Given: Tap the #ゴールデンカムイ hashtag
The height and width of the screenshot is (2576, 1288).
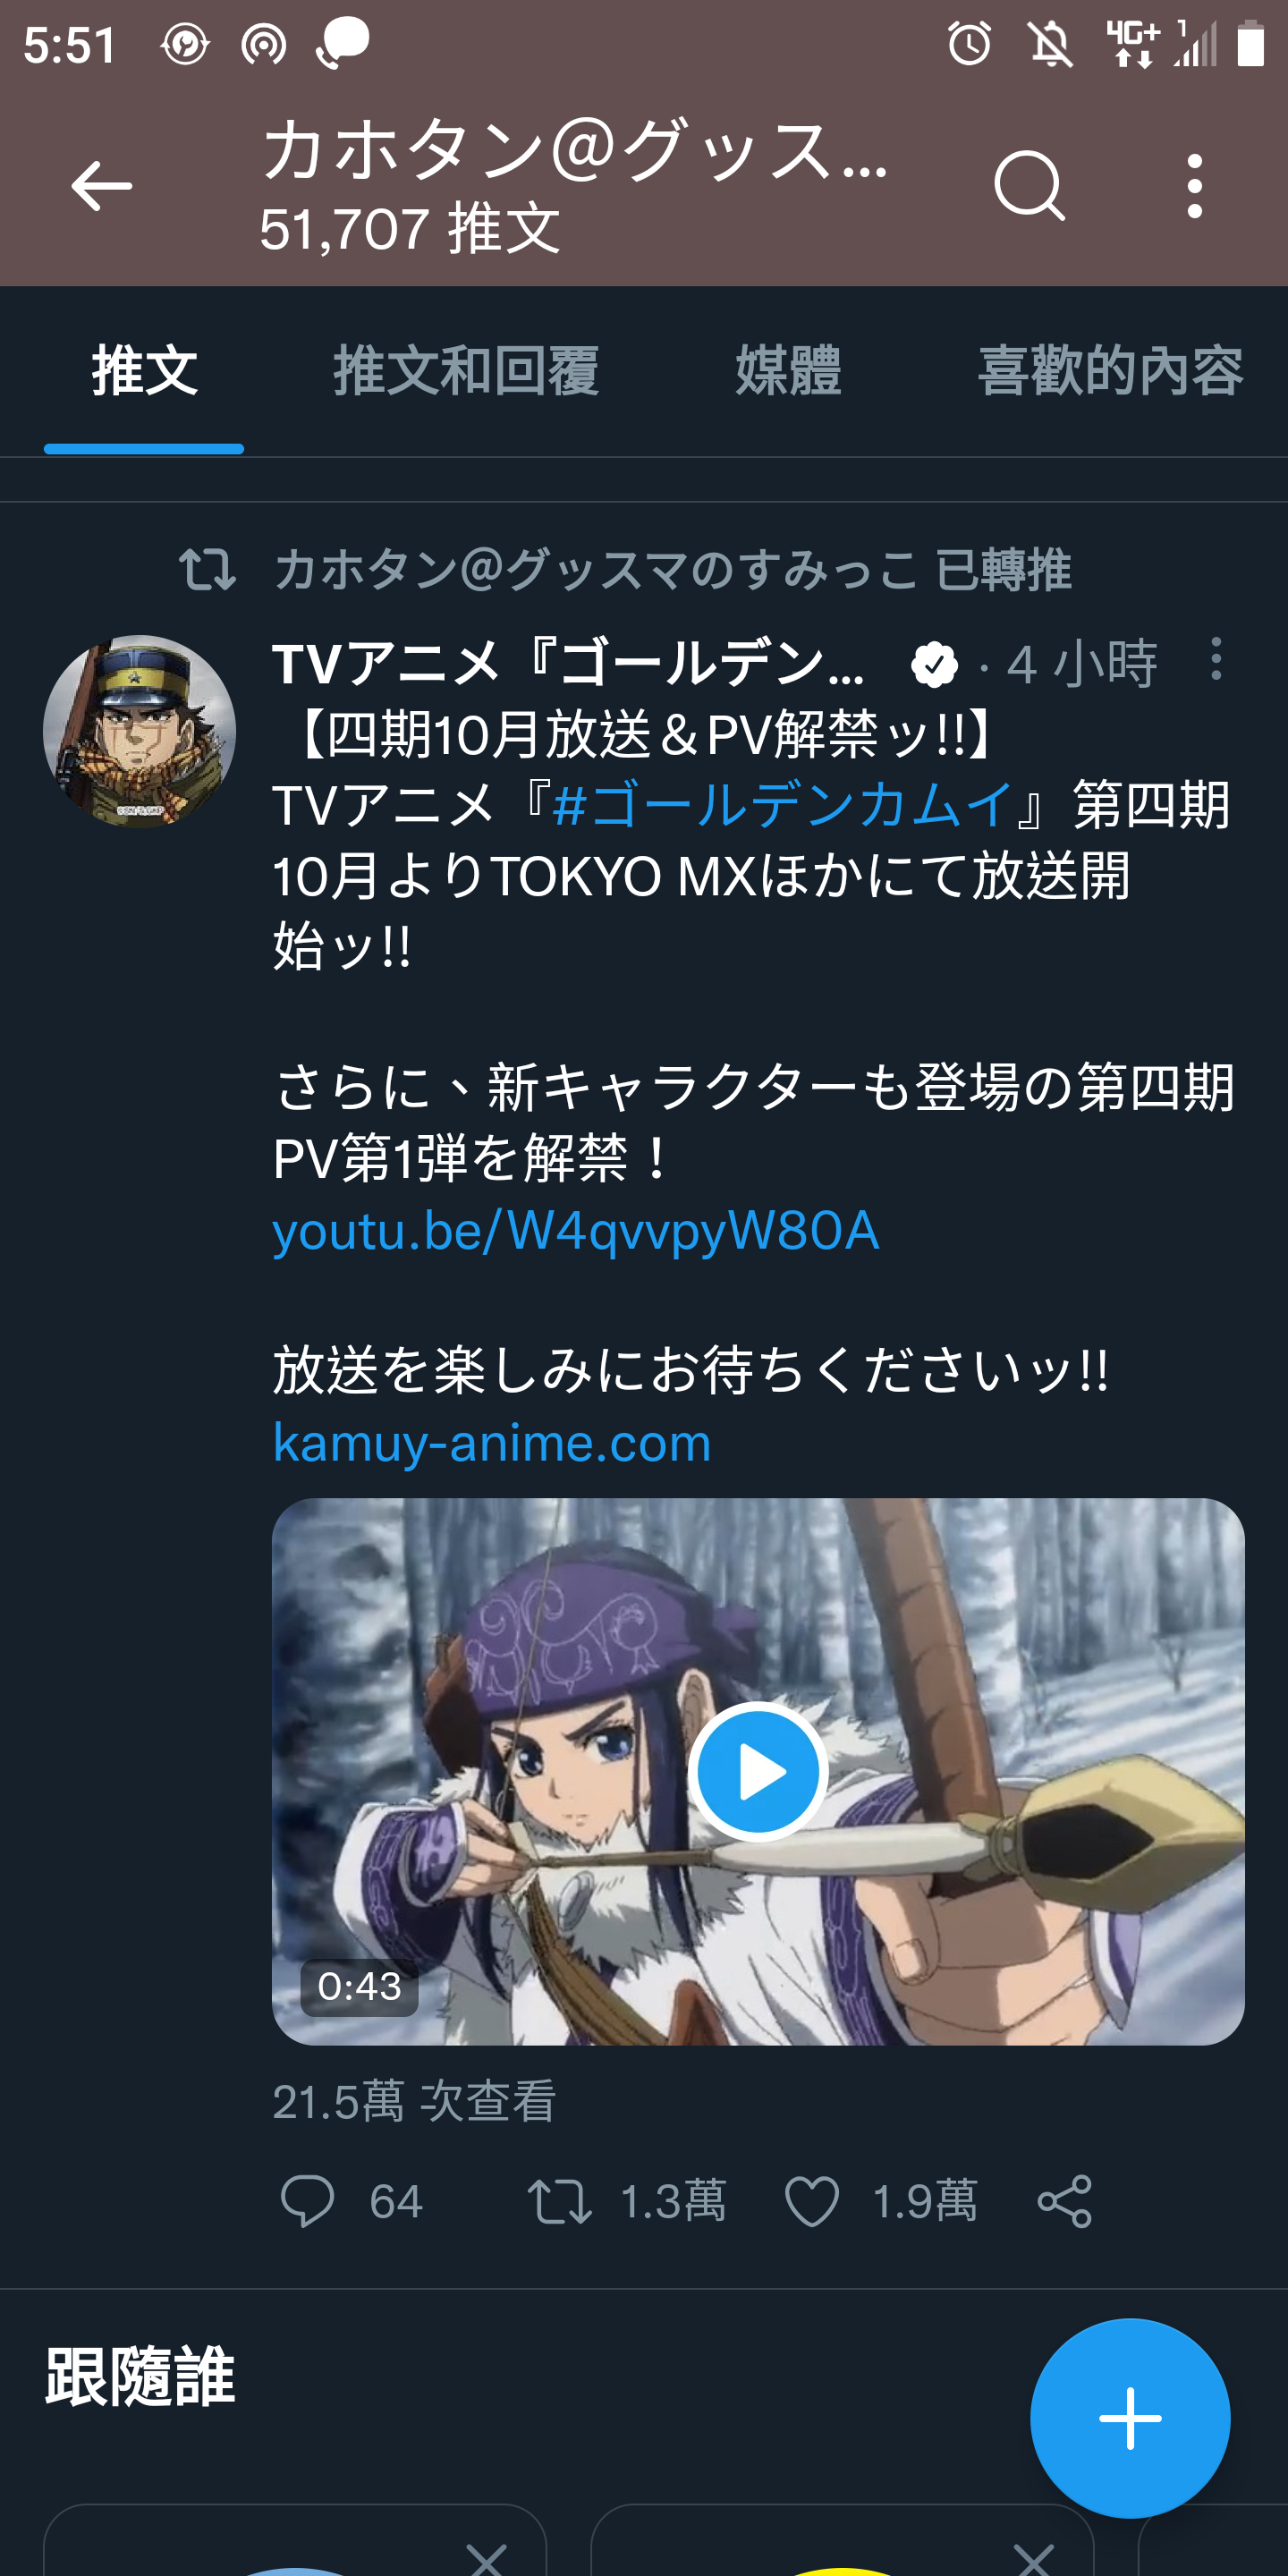Looking at the screenshot, I should [783, 804].
